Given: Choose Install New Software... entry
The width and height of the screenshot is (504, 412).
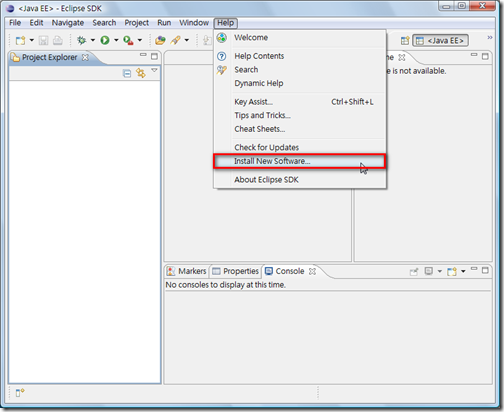Looking at the screenshot, I should 300,161.
